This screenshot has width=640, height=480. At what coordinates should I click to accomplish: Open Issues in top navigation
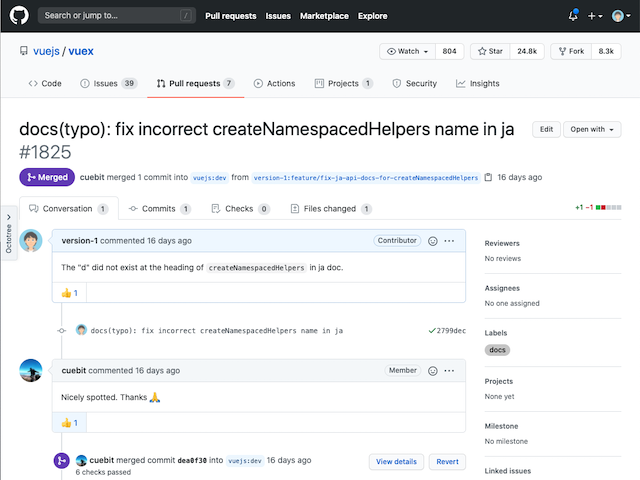pyautogui.click(x=278, y=16)
